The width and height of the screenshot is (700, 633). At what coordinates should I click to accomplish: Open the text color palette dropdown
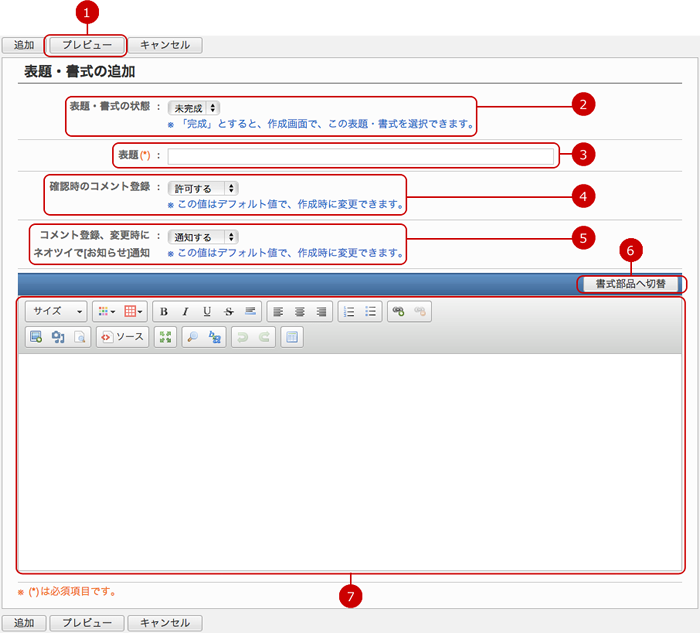pos(107,312)
